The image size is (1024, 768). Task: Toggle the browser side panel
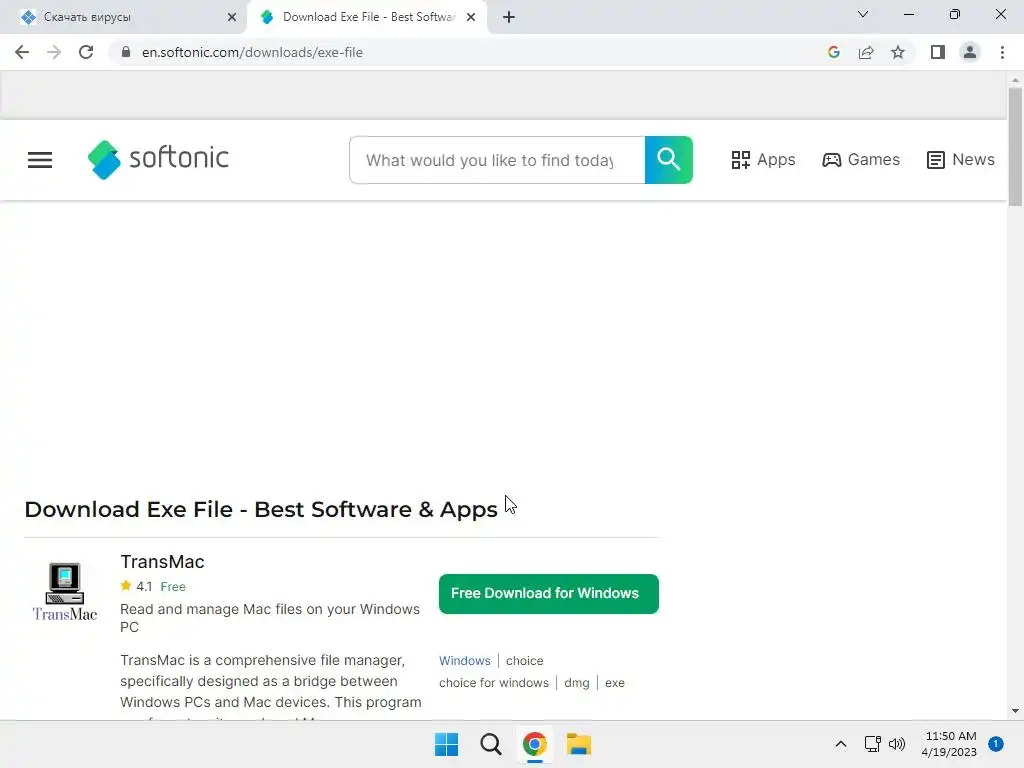[x=938, y=52]
